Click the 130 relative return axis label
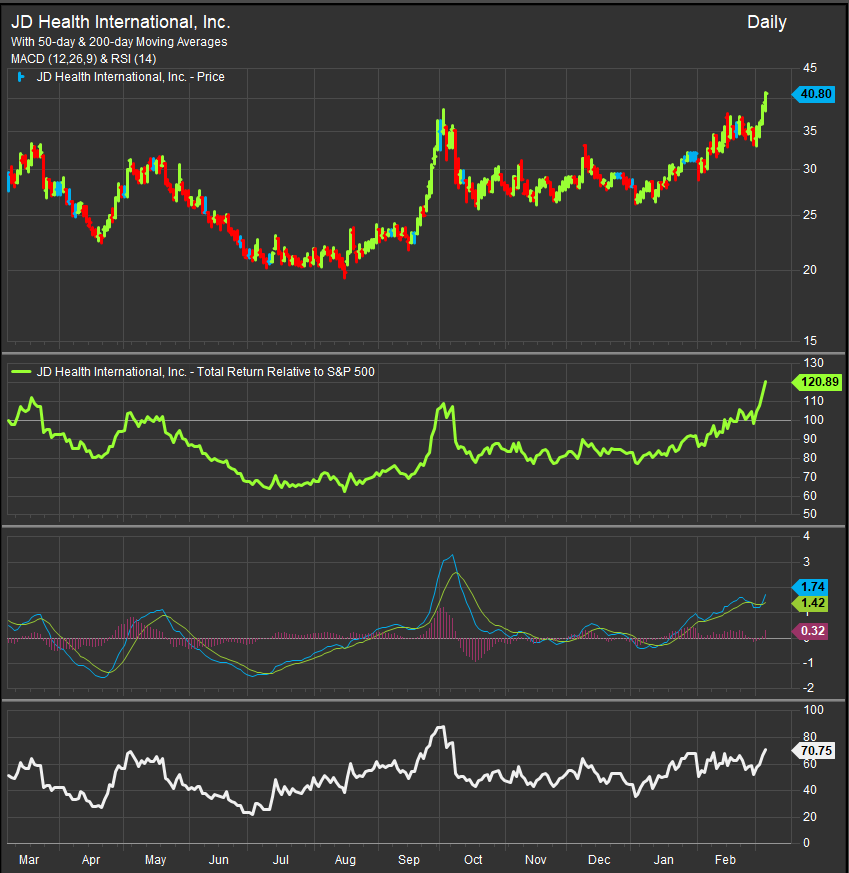 [813, 362]
